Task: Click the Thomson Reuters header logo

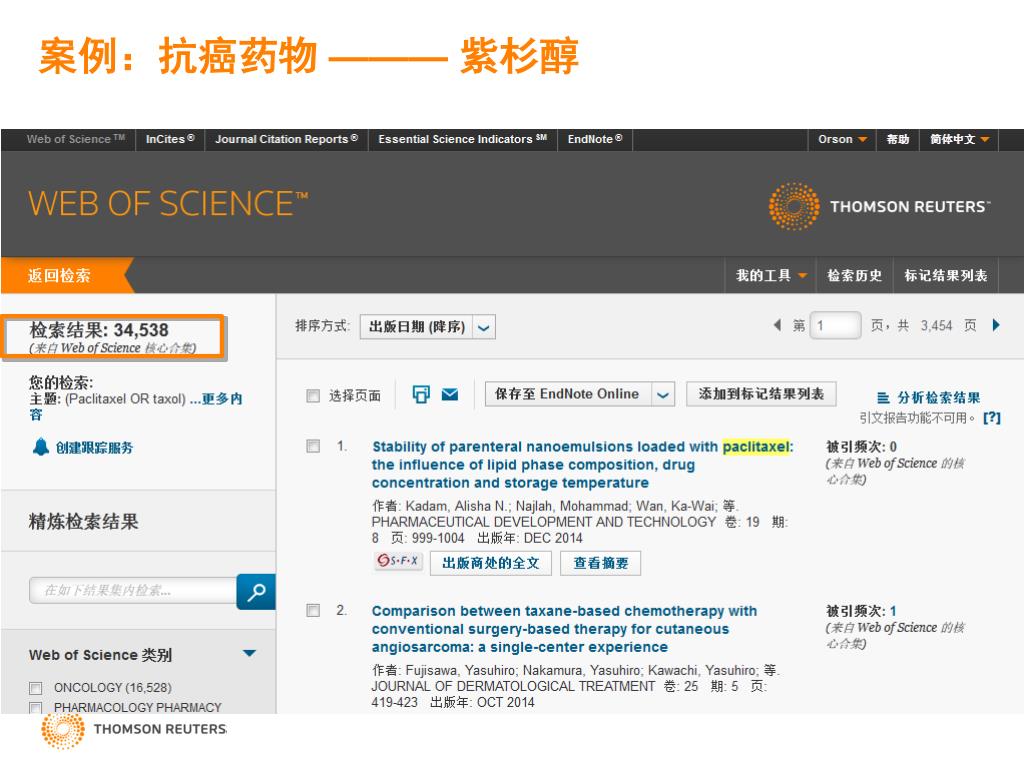Action: pos(878,206)
